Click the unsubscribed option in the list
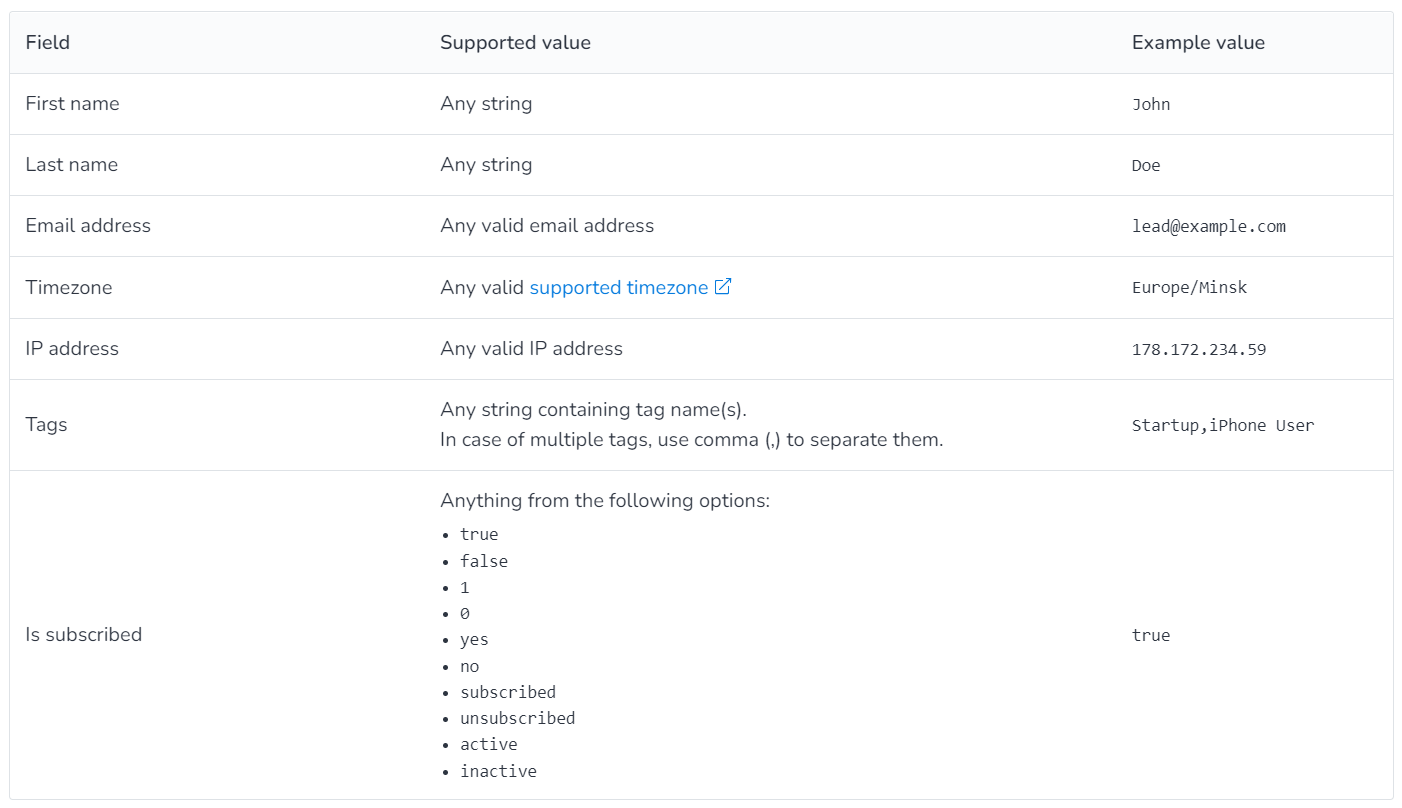Screen dimensions: 1402x808 (x=517, y=719)
